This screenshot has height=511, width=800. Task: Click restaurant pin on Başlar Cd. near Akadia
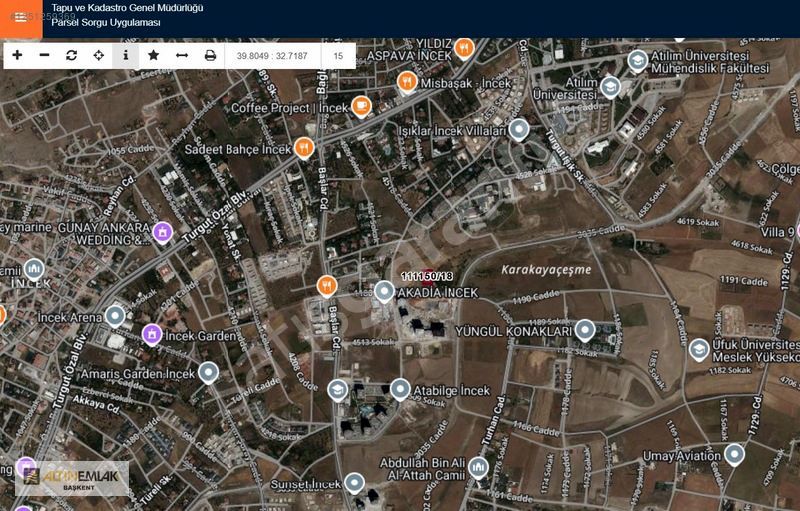coord(327,286)
